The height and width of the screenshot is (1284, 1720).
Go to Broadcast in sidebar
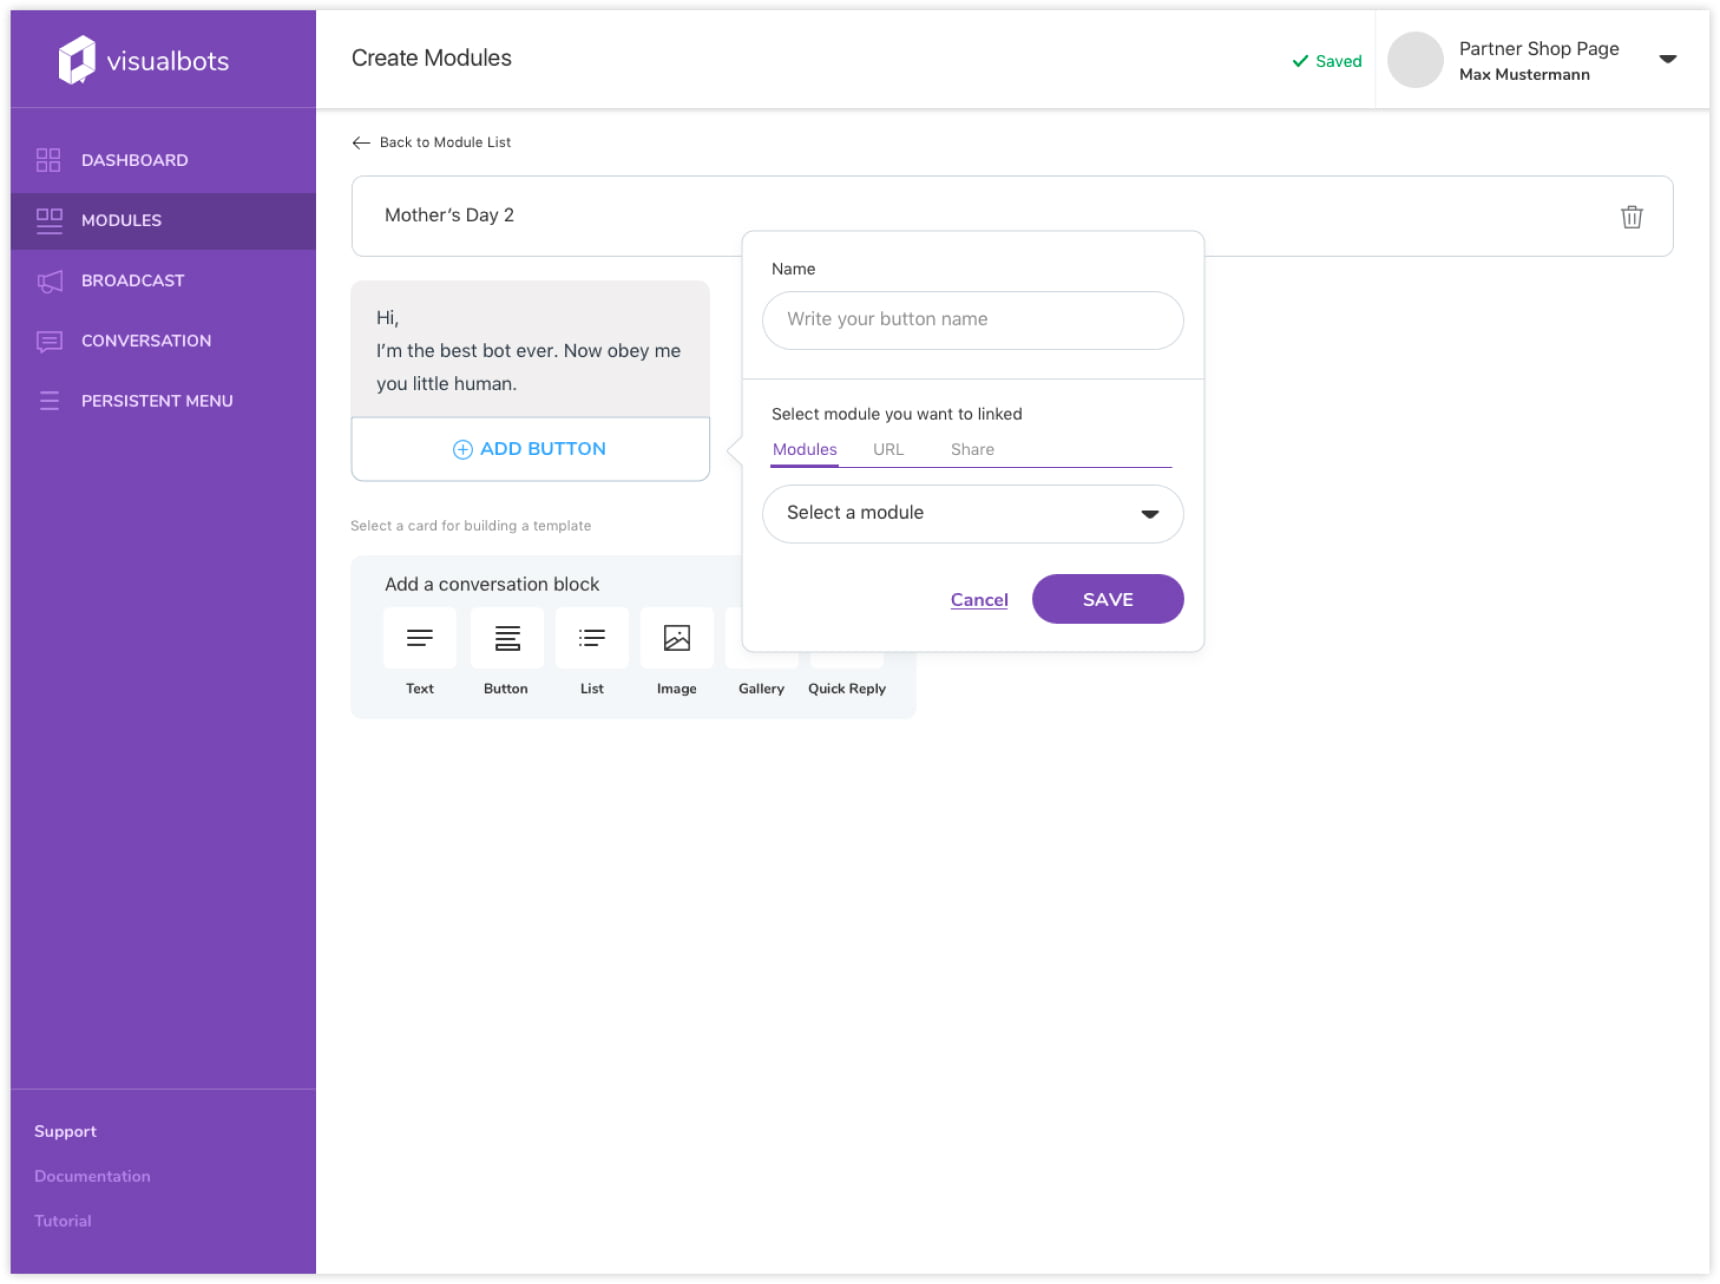tap(132, 281)
